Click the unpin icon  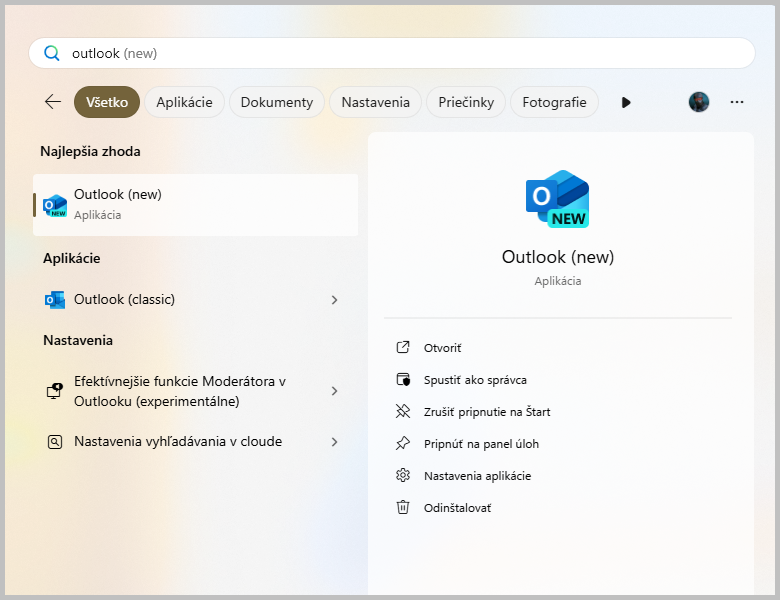coord(403,411)
